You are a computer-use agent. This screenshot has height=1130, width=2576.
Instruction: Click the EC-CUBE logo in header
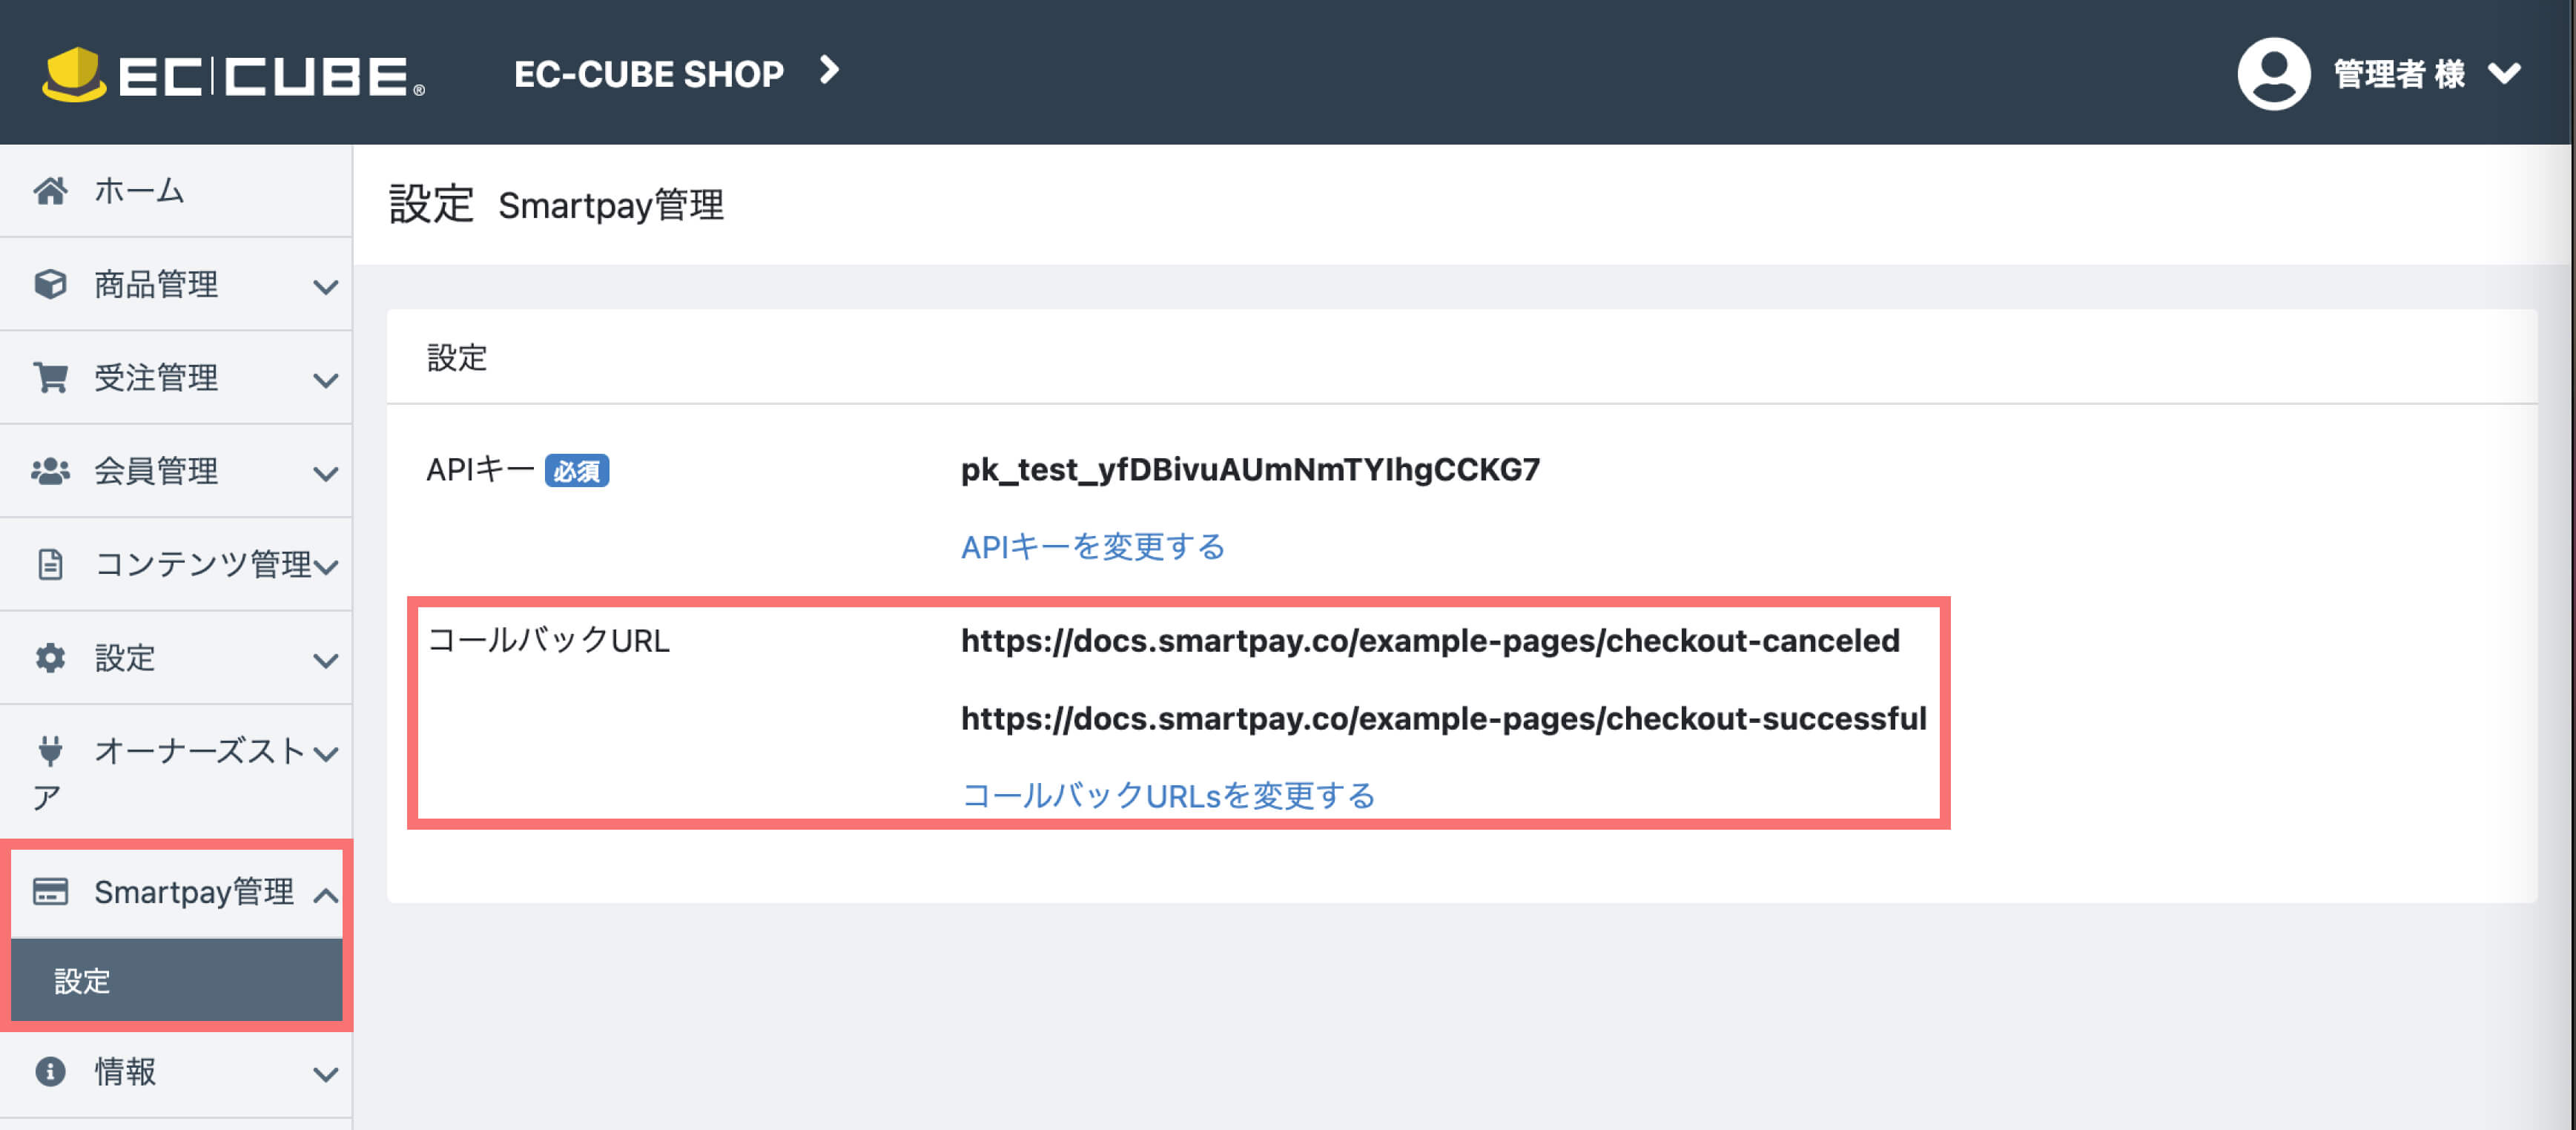click(234, 75)
